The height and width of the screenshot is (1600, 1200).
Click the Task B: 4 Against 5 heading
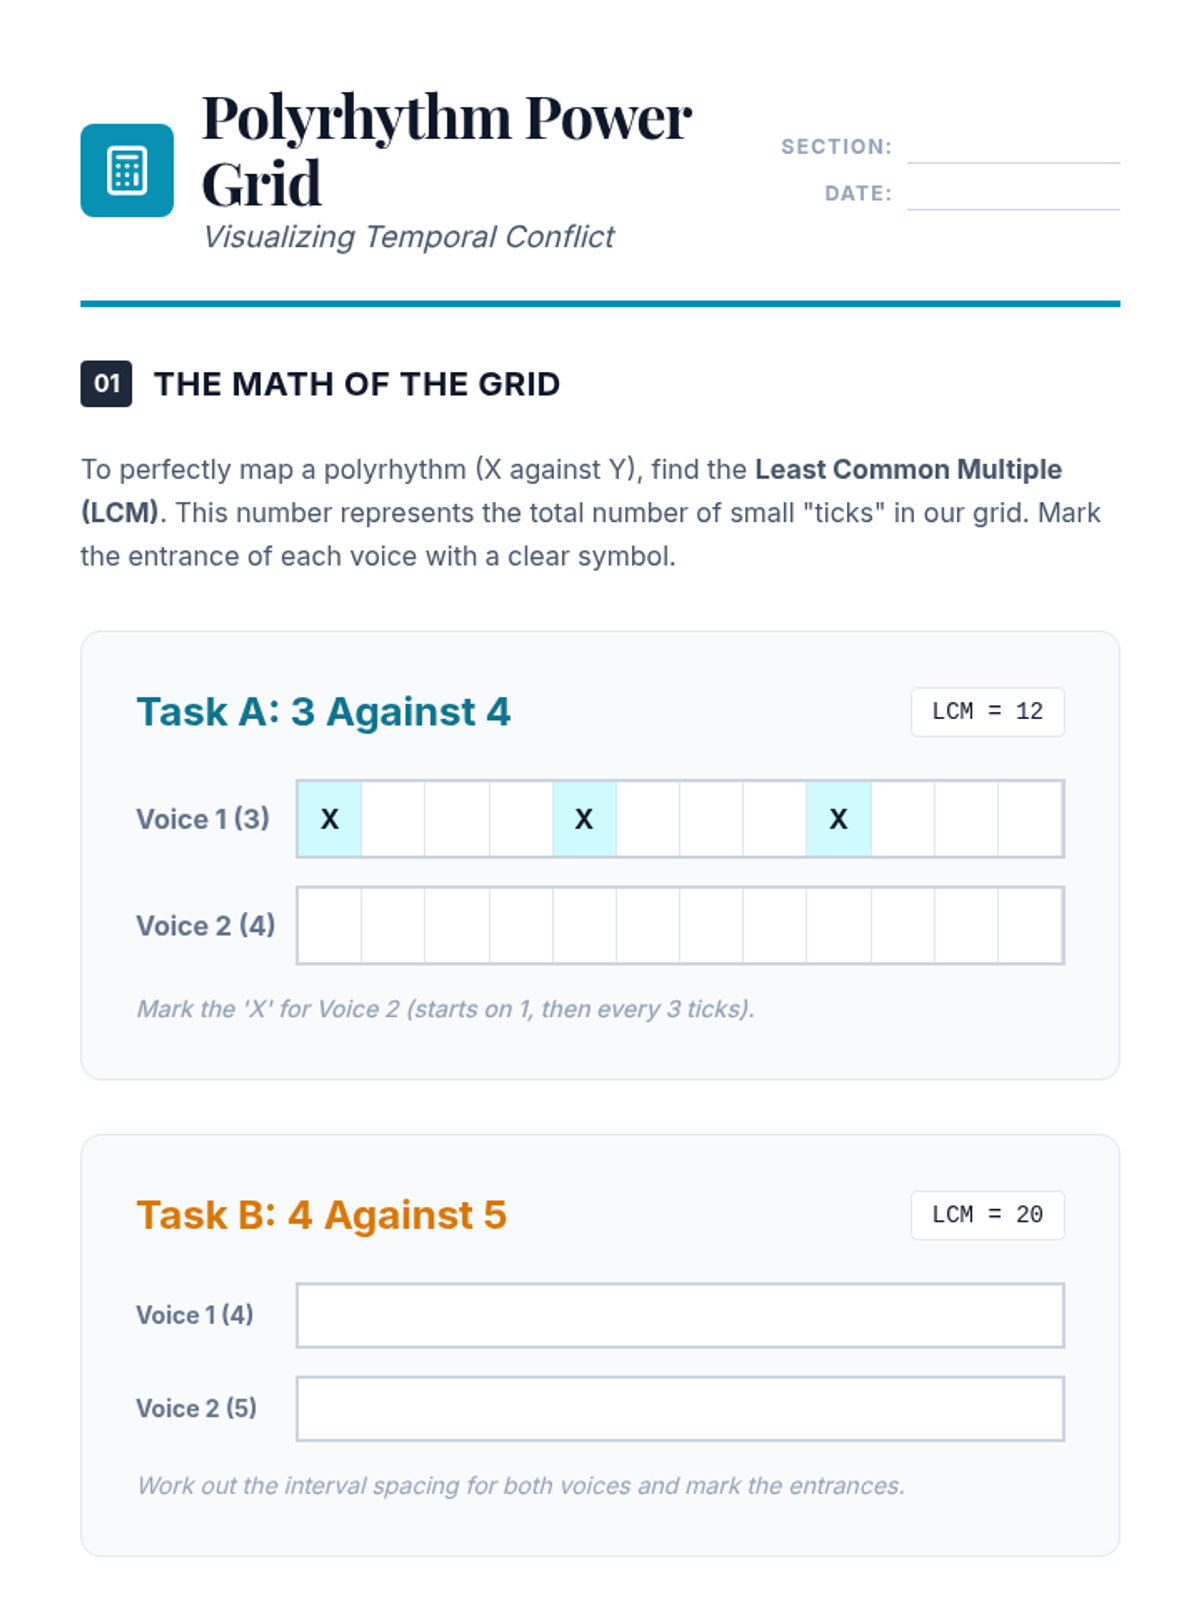(x=321, y=1215)
